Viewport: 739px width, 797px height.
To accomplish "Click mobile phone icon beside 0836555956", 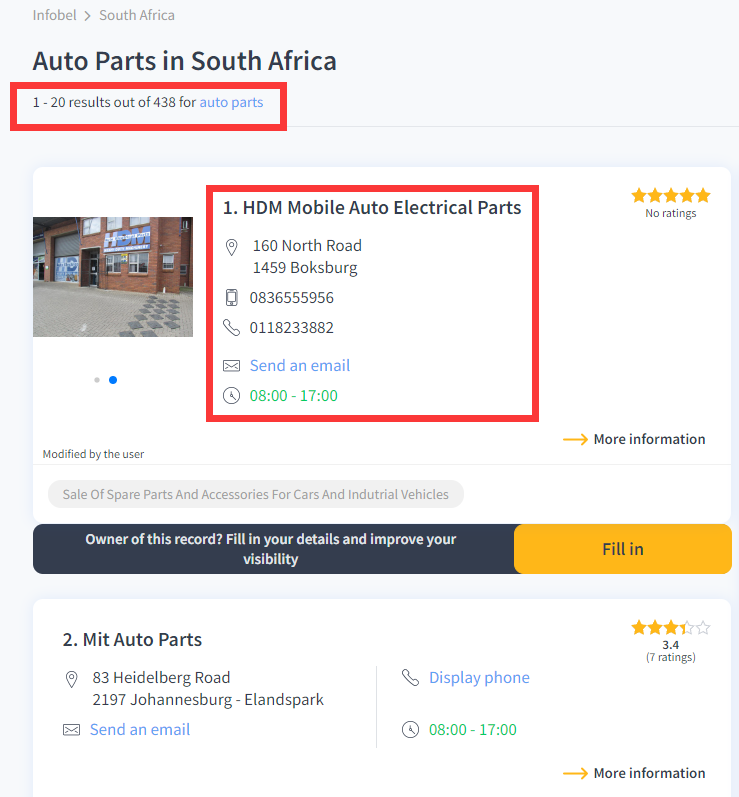I will tap(232, 298).
